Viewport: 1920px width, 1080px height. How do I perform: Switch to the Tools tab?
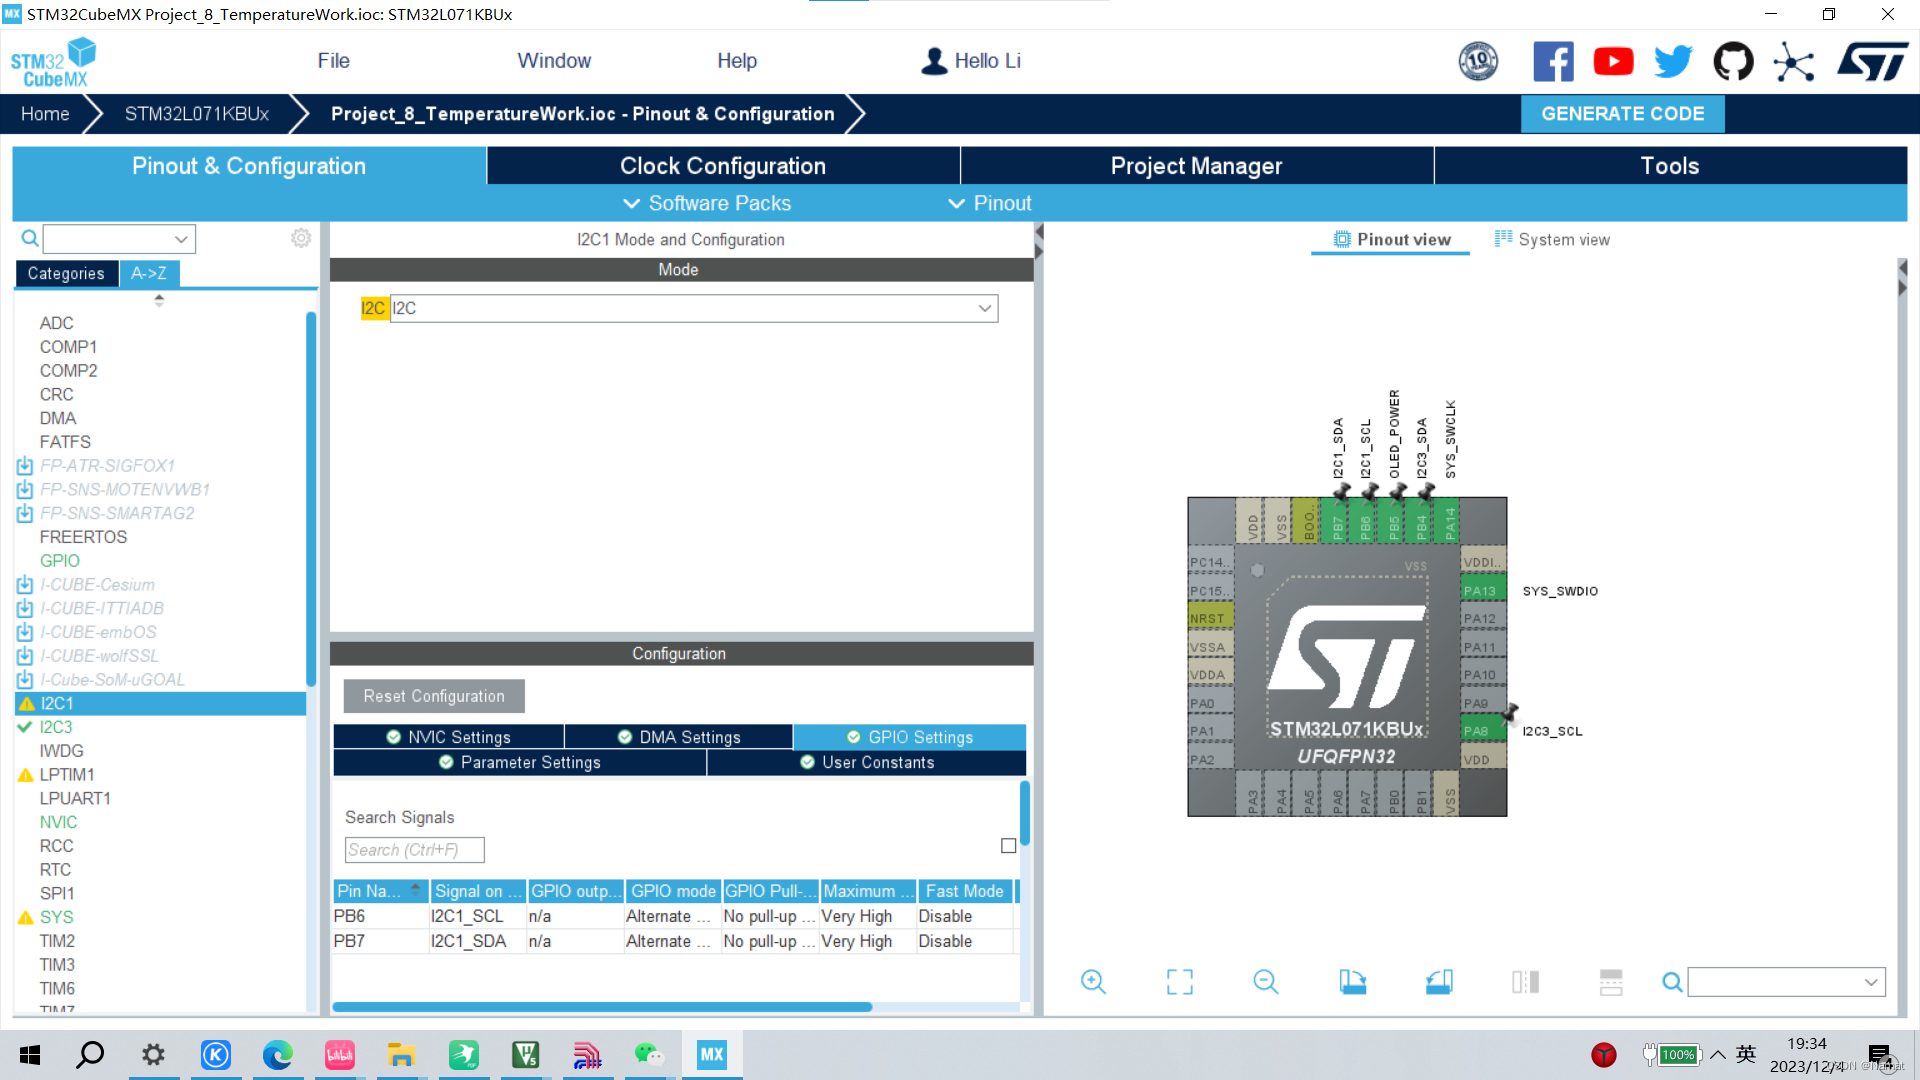[1670, 166]
